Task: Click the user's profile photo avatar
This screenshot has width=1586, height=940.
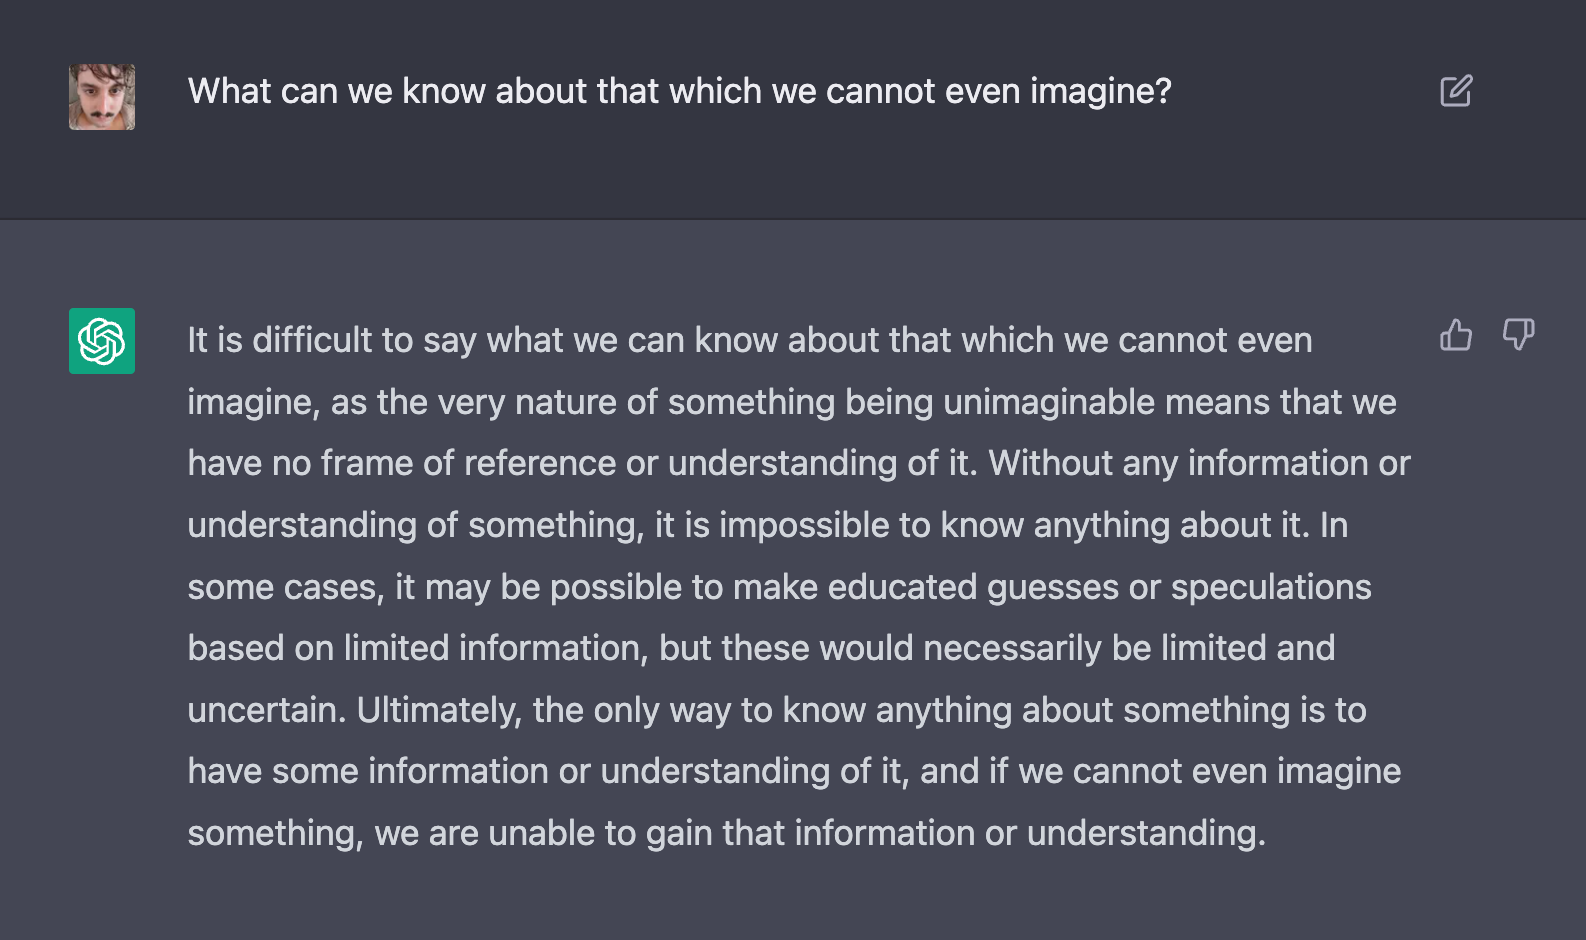Action: pos(102,97)
